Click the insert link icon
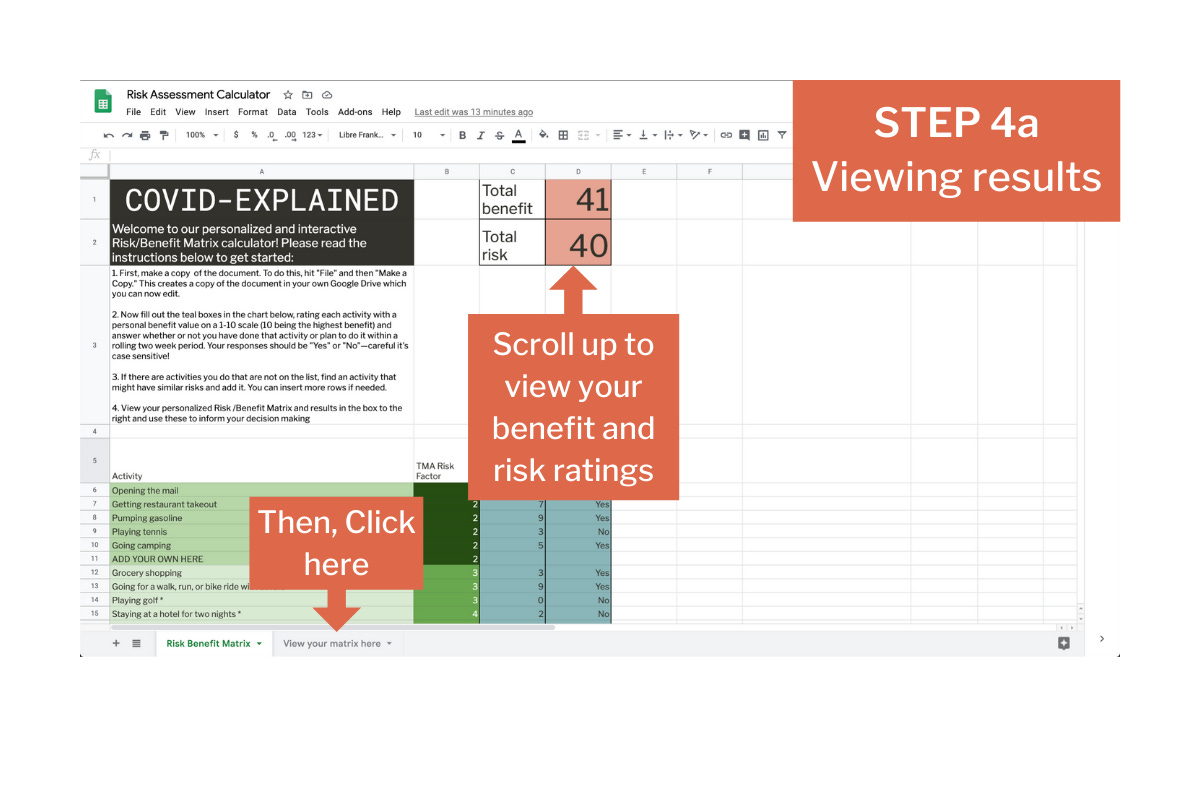 click(x=726, y=135)
